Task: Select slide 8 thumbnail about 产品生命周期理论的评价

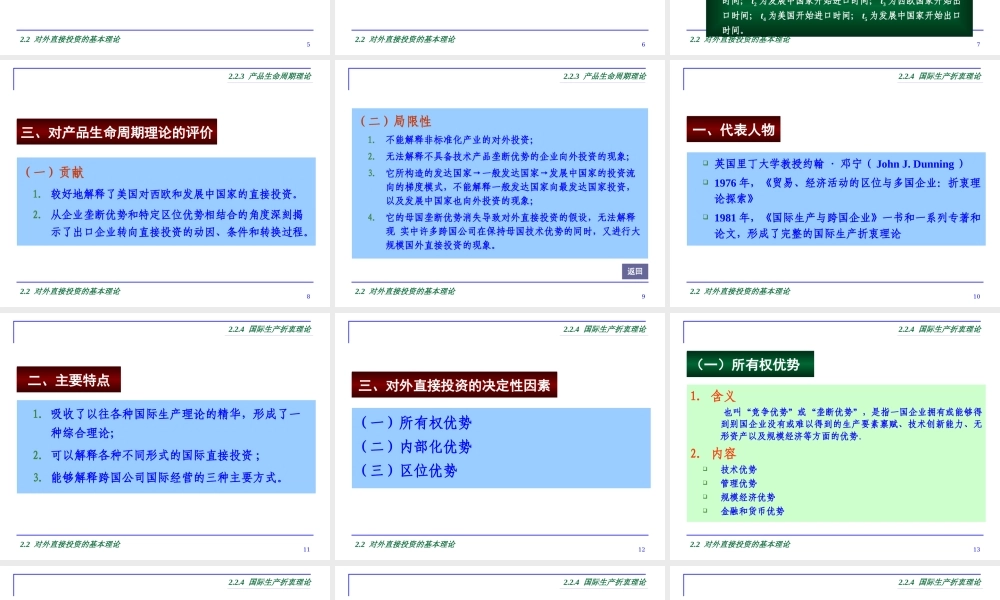Action: pos(165,184)
